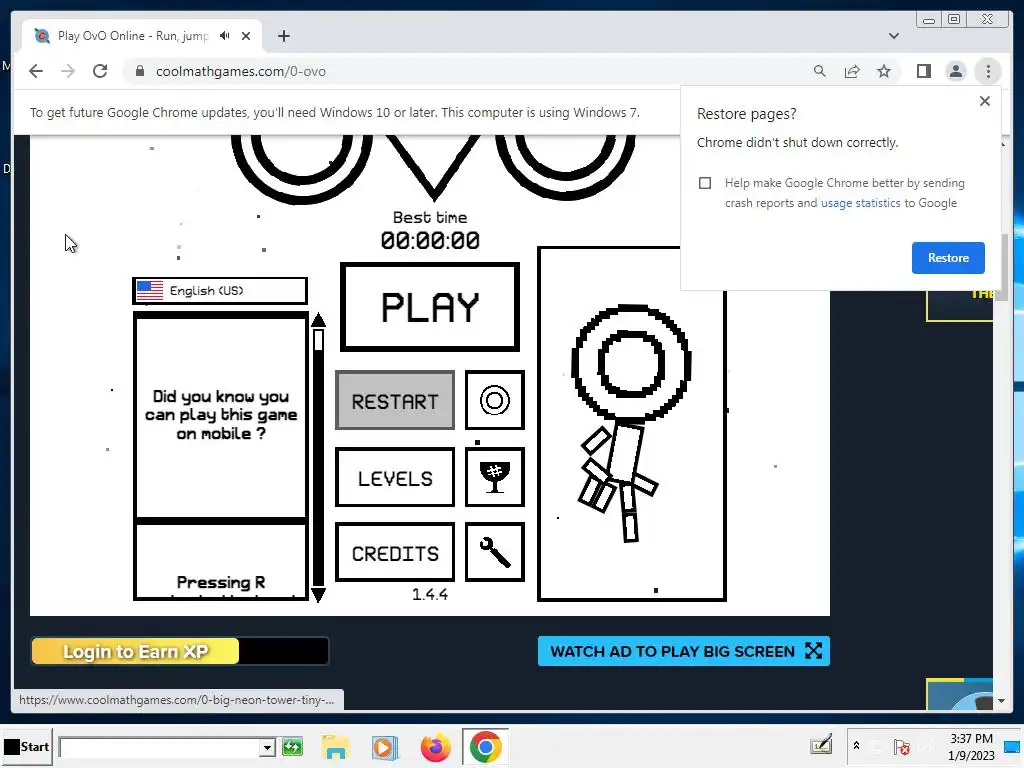The width and height of the screenshot is (1024, 768).
Task: Open the English (US) language selector
Action: tap(219, 291)
